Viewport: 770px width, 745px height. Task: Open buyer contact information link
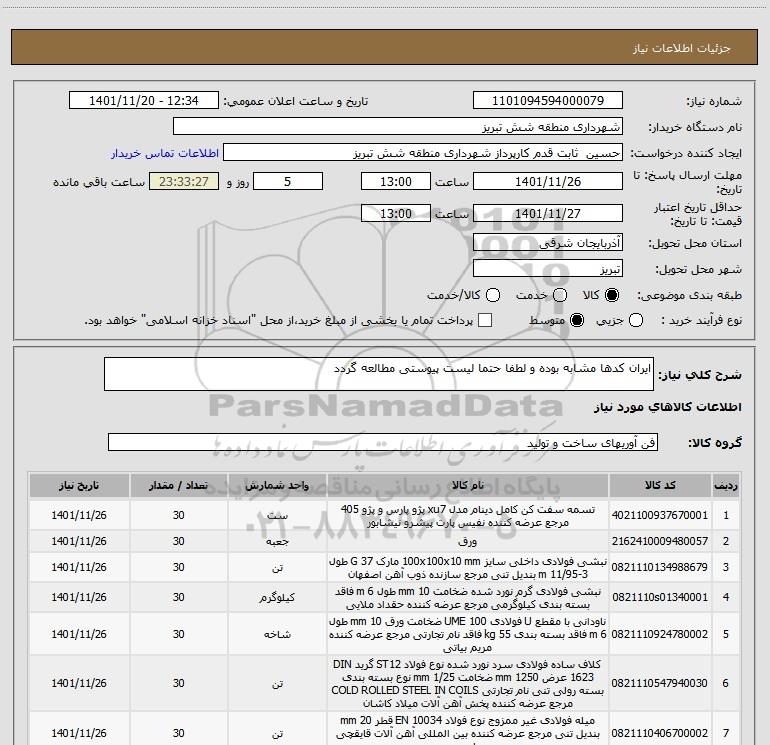click(x=165, y=153)
